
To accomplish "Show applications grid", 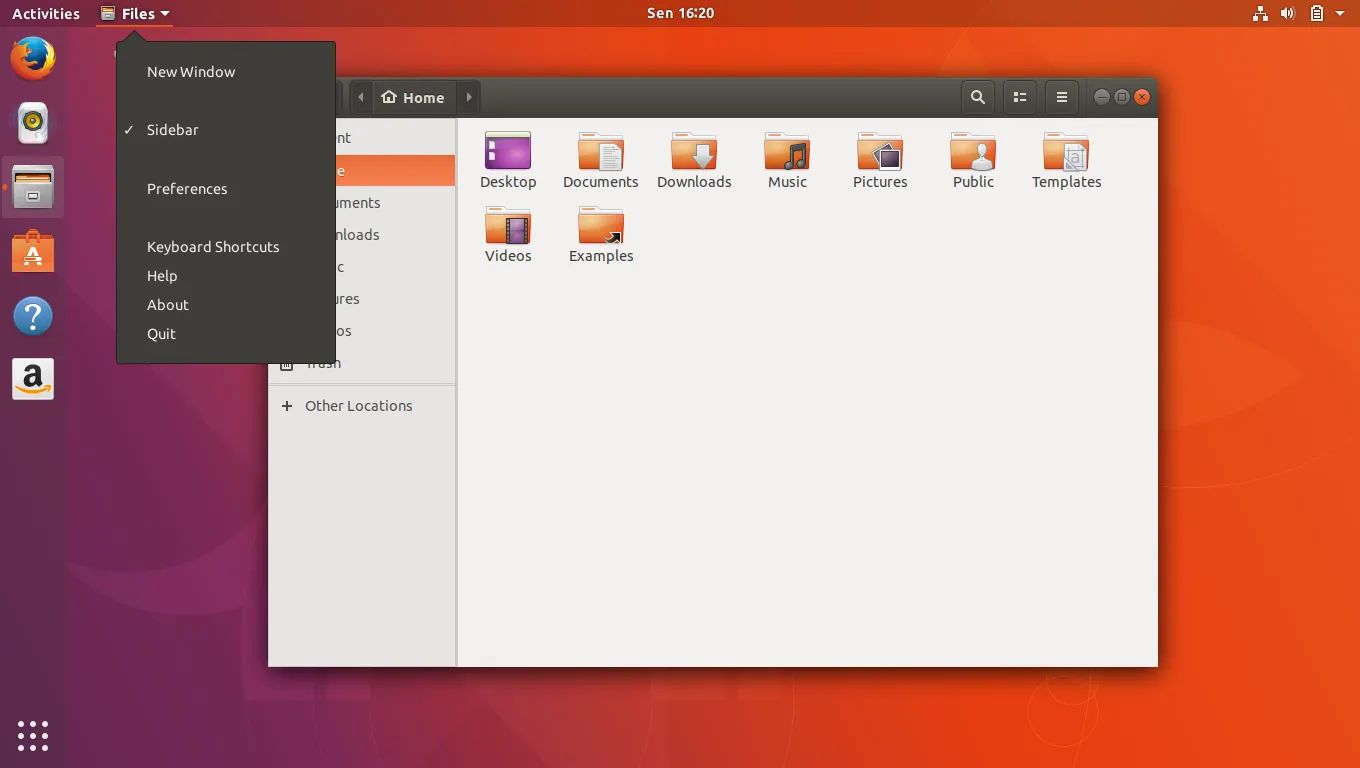I will (x=33, y=736).
